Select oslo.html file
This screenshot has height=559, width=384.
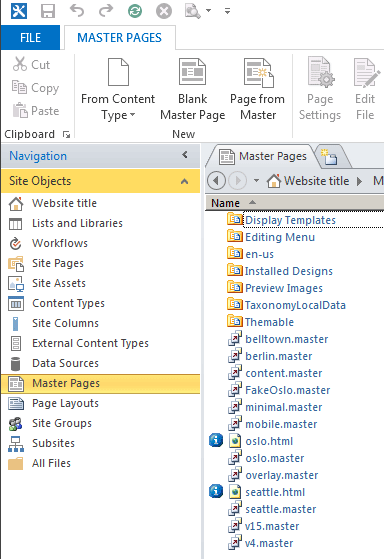(261, 441)
